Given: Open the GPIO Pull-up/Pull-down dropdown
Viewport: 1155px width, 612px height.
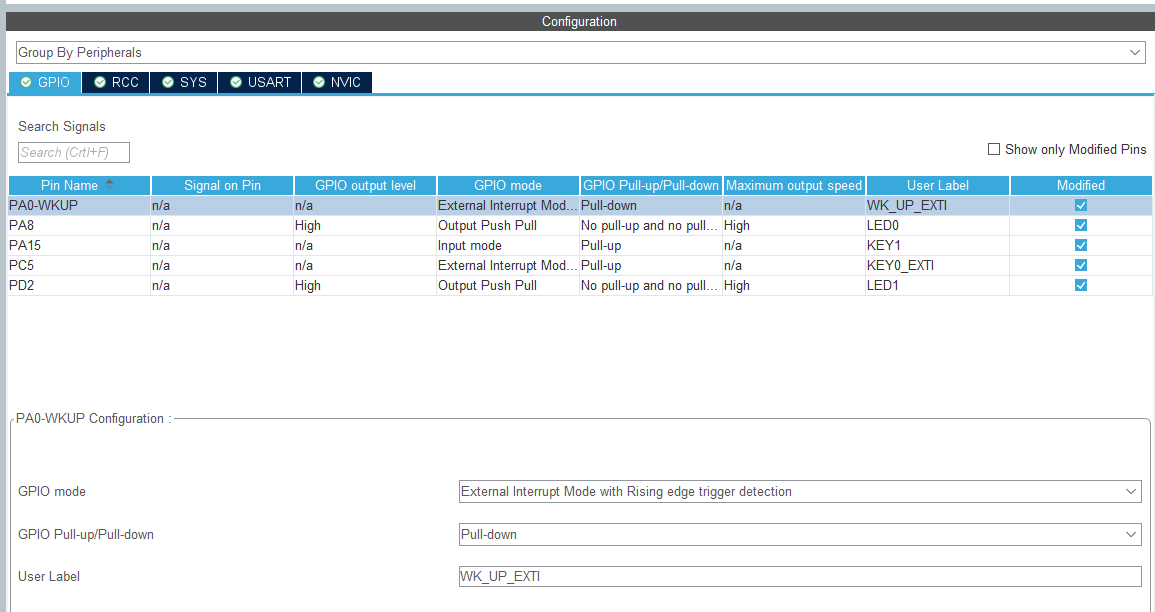Looking at the screenshot, I should 799,534.
